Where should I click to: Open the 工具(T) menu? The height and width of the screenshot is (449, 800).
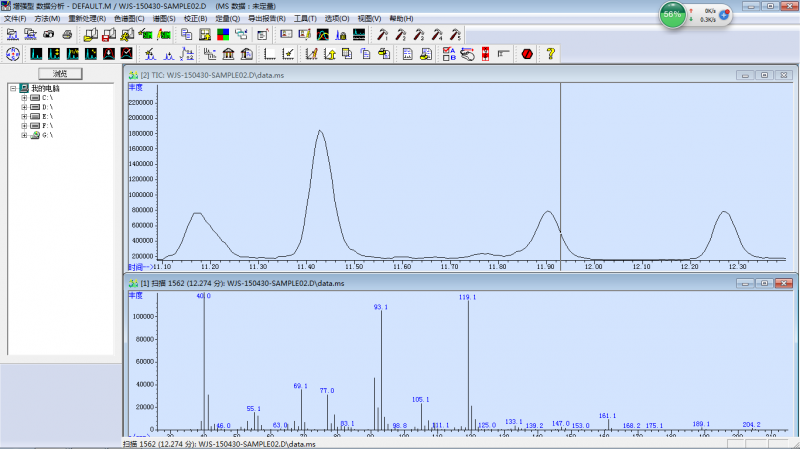[305, 18]
